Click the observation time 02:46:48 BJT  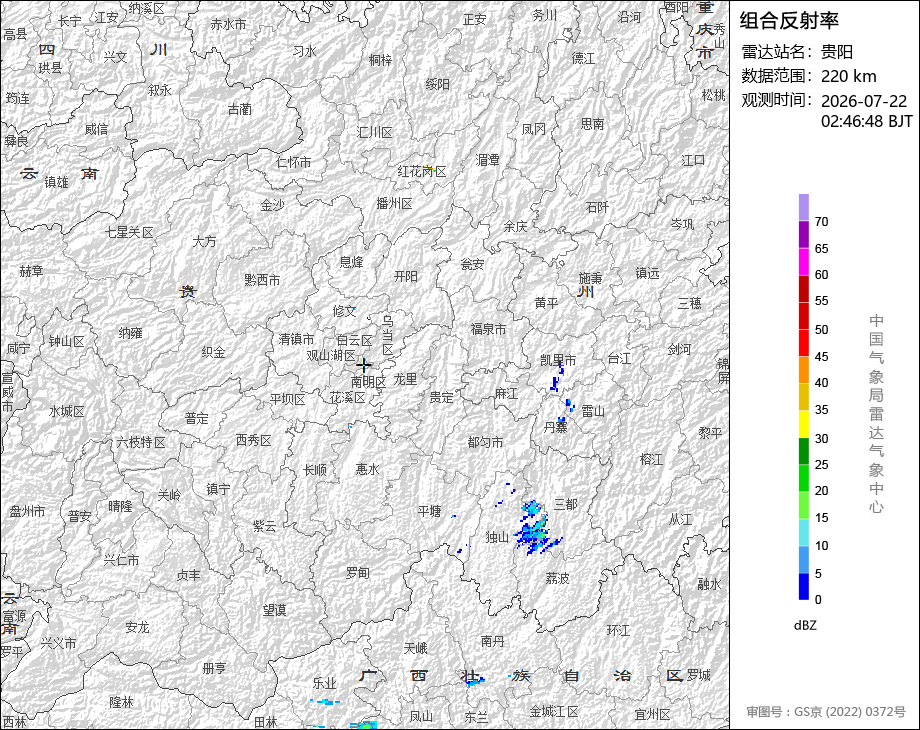pyautogui.click(x=867, y=121)
